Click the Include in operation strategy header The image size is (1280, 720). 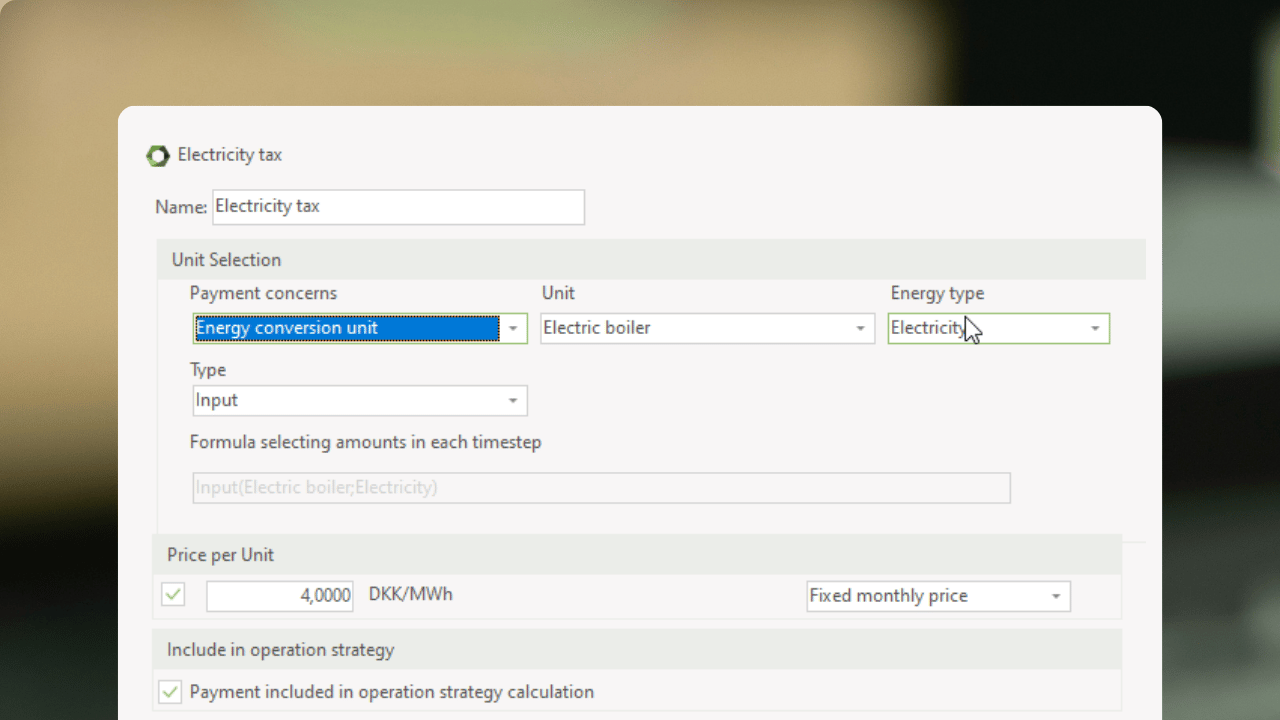(280, 650)
